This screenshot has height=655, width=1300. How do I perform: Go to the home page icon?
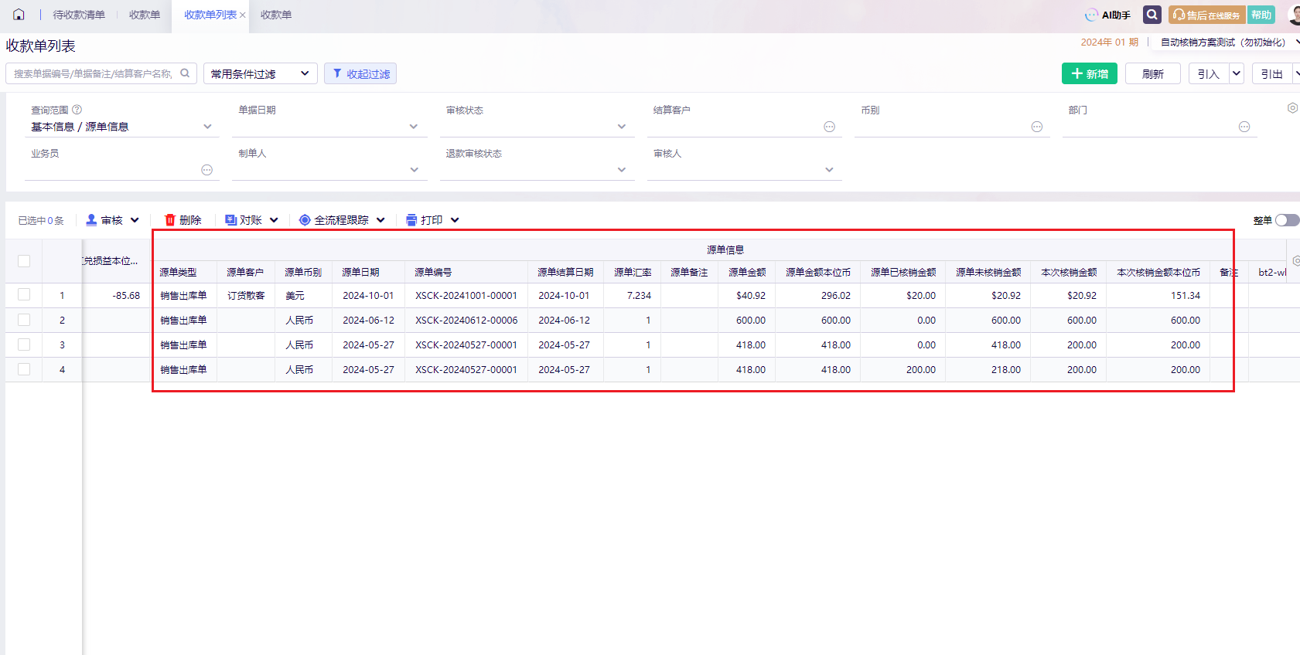18,15
